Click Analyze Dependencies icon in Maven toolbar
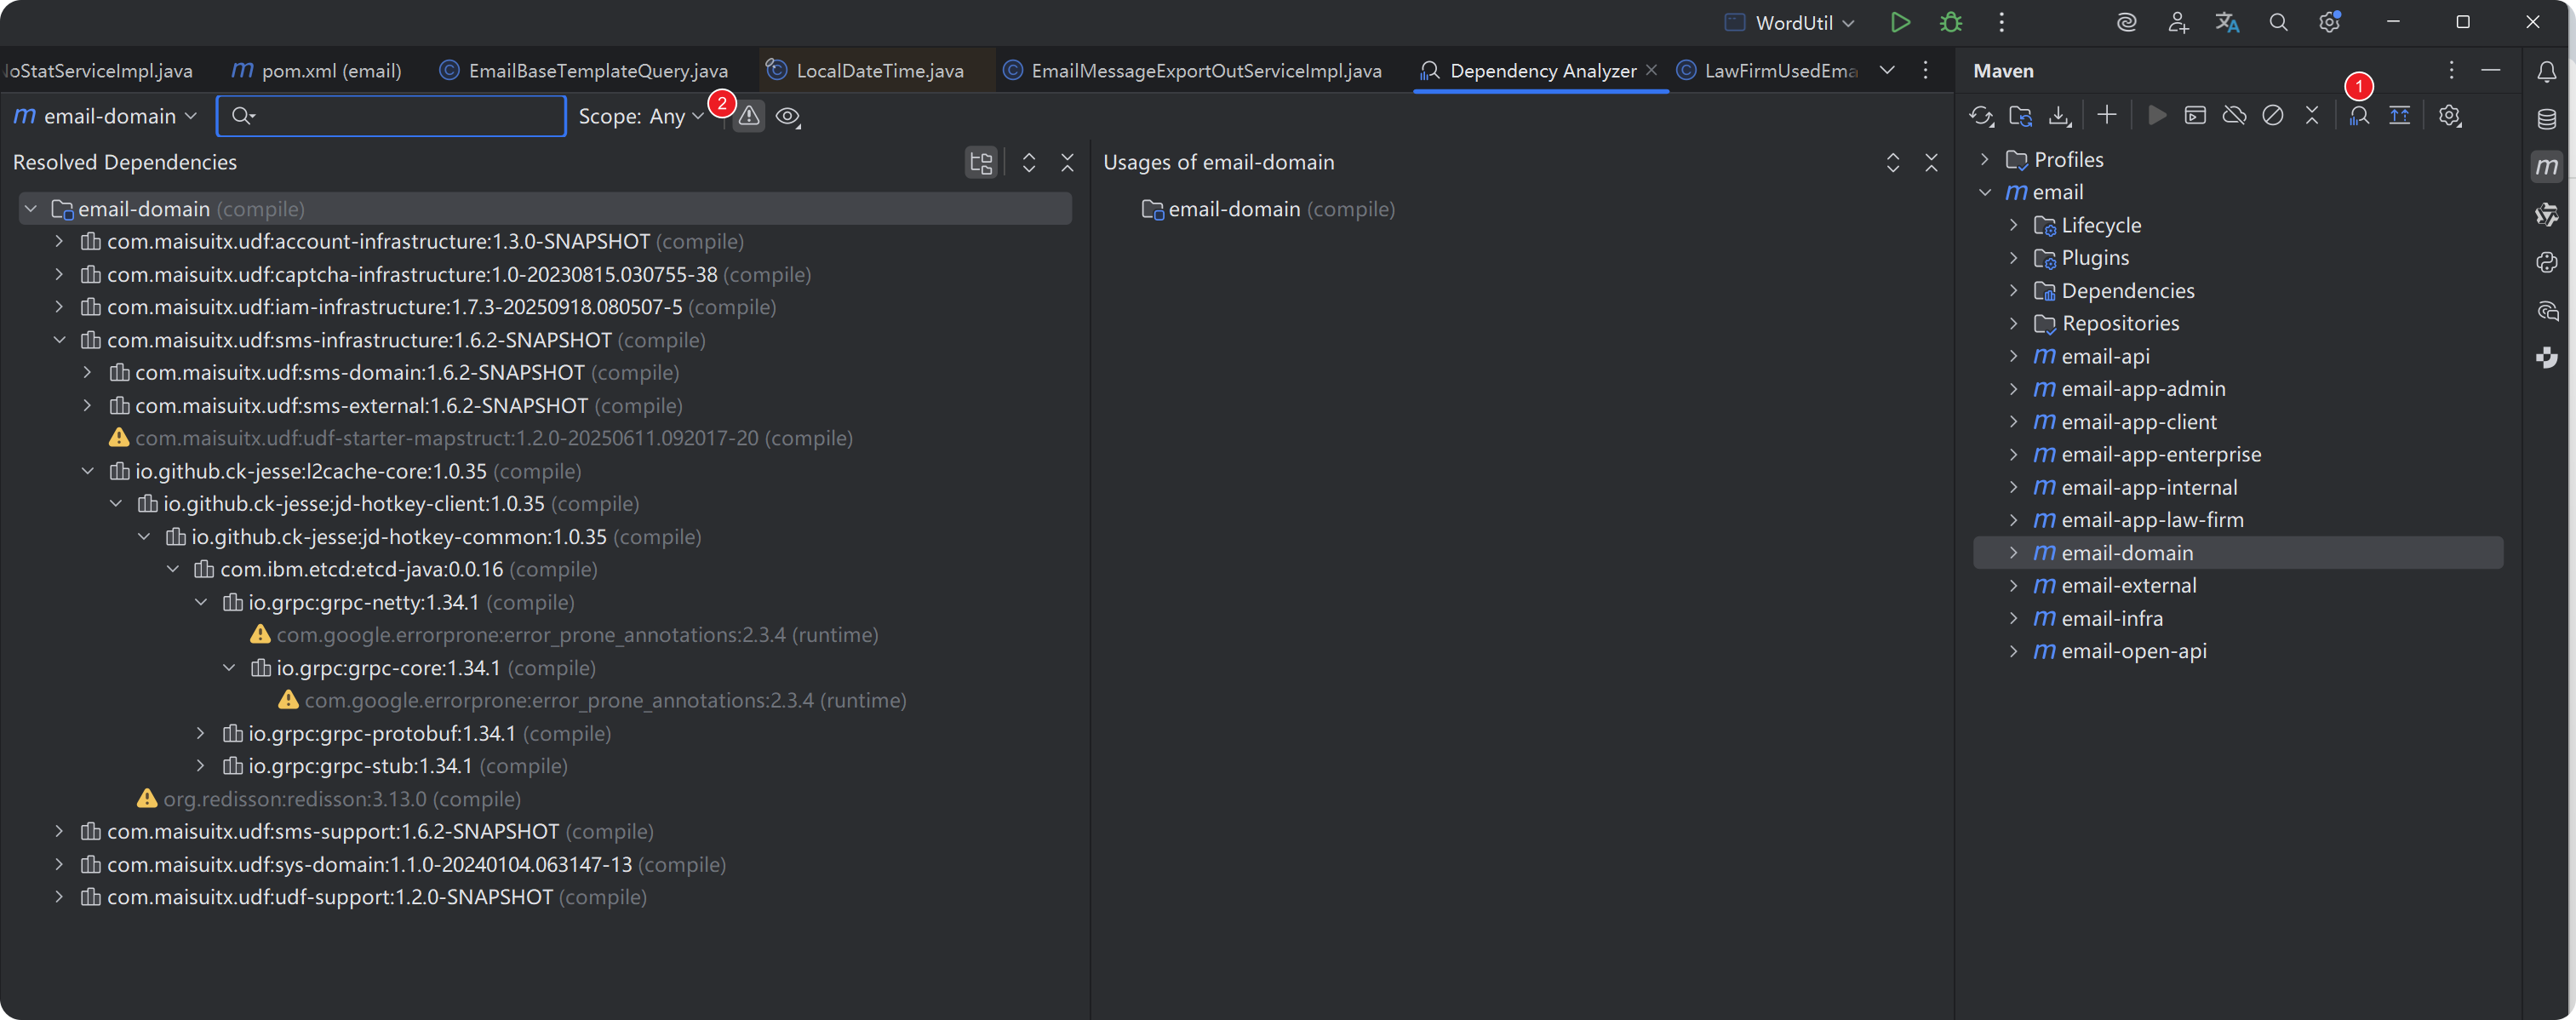The image size is (2576, 1020). point(2359,116)
